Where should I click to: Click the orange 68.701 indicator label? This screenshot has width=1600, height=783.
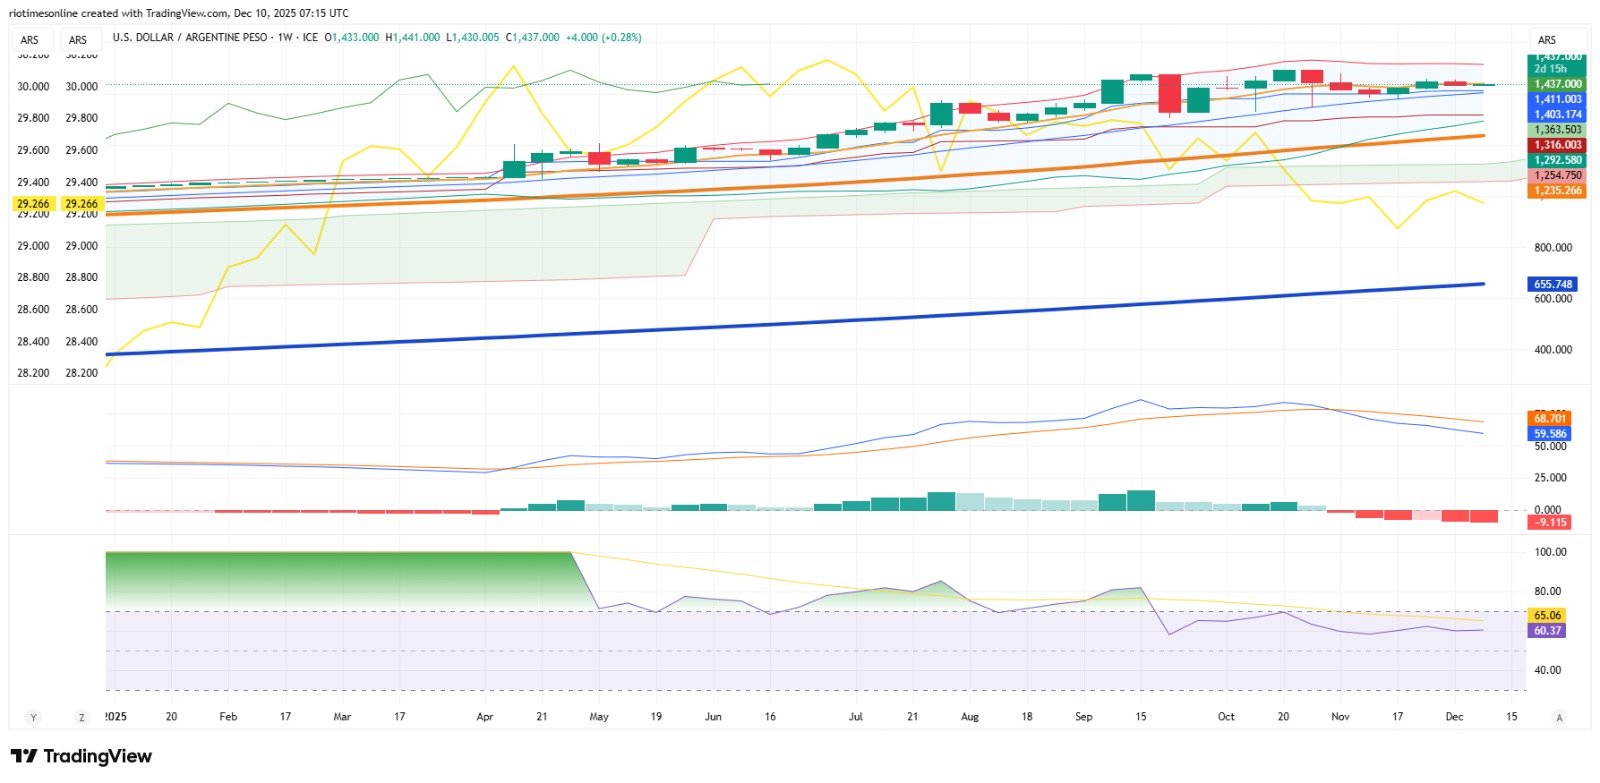click(x=1550, y=418)
